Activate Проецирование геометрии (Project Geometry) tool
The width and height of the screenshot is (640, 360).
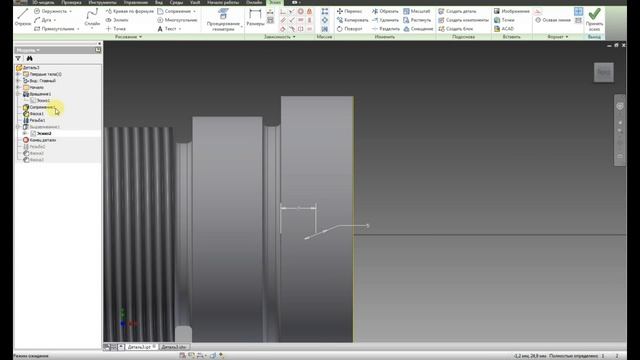223,20
